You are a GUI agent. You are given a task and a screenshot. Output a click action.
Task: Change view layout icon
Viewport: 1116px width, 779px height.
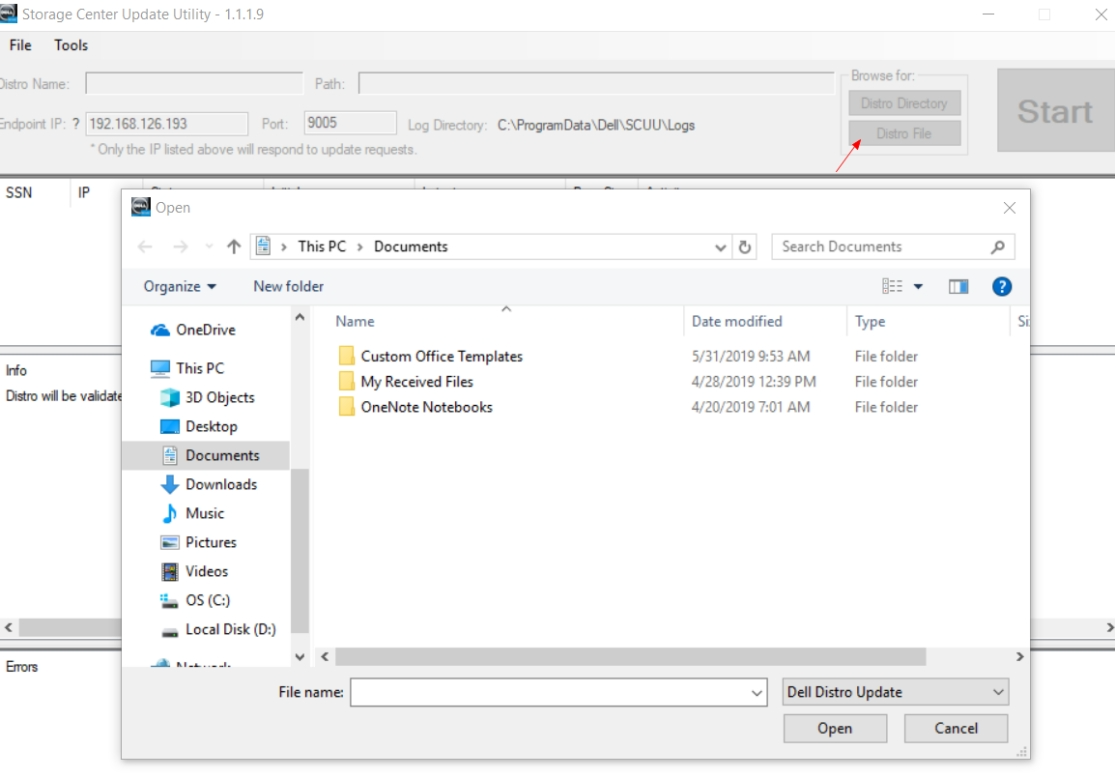click(x=892, y=287)
